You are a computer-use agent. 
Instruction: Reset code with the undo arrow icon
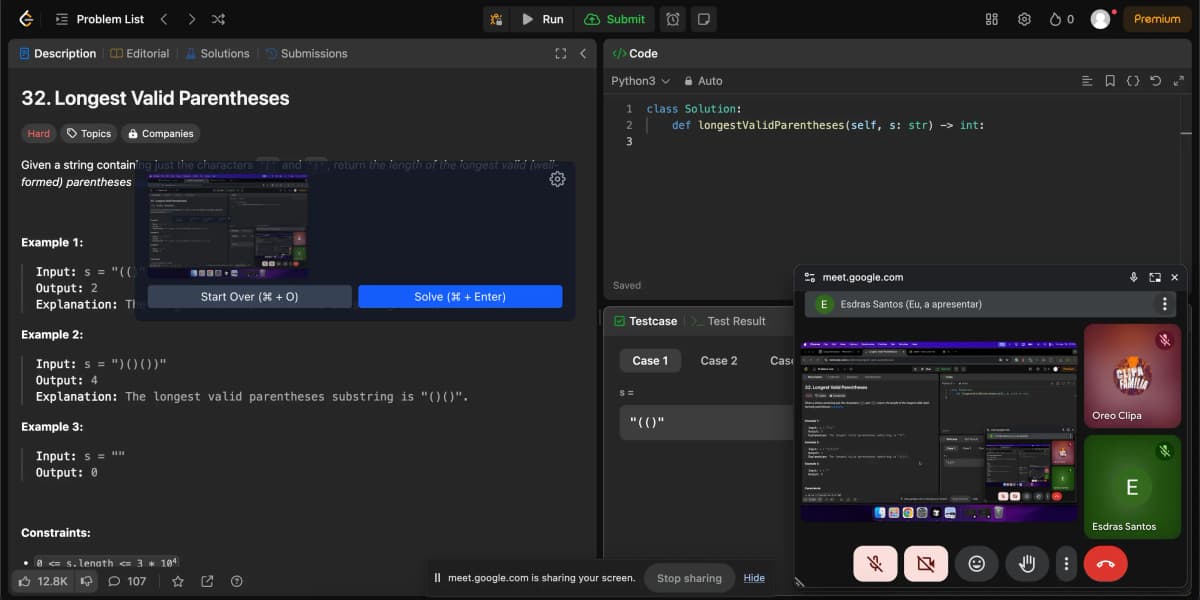point(1156,81)
